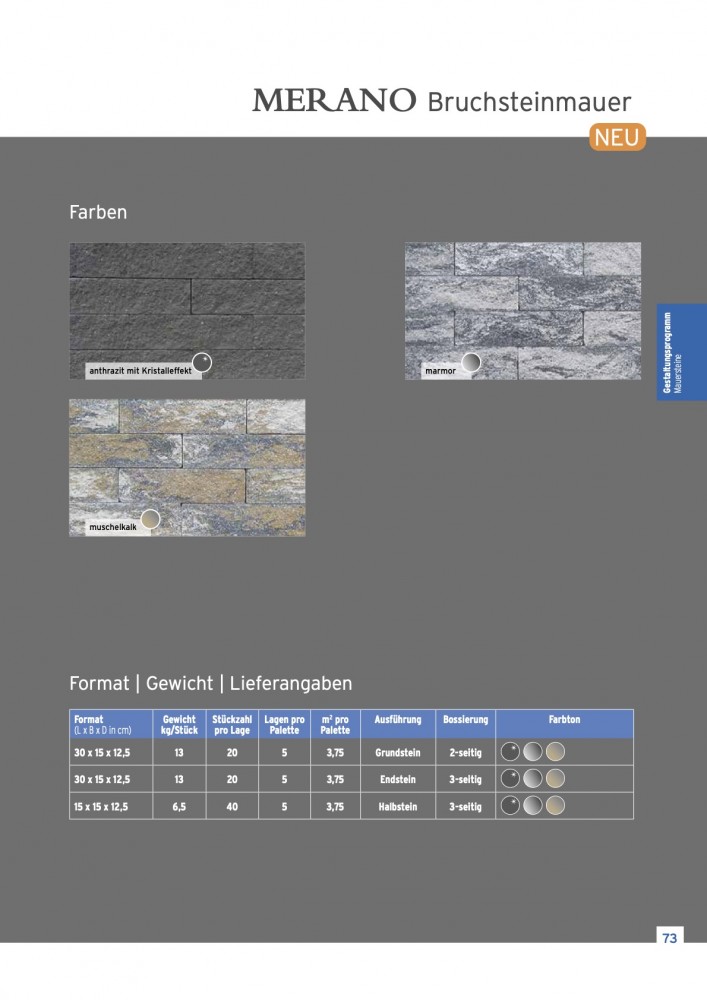Click the Format | Gewicht | Lieferangaben heading

pyautogui.click(x=210, y=684)
